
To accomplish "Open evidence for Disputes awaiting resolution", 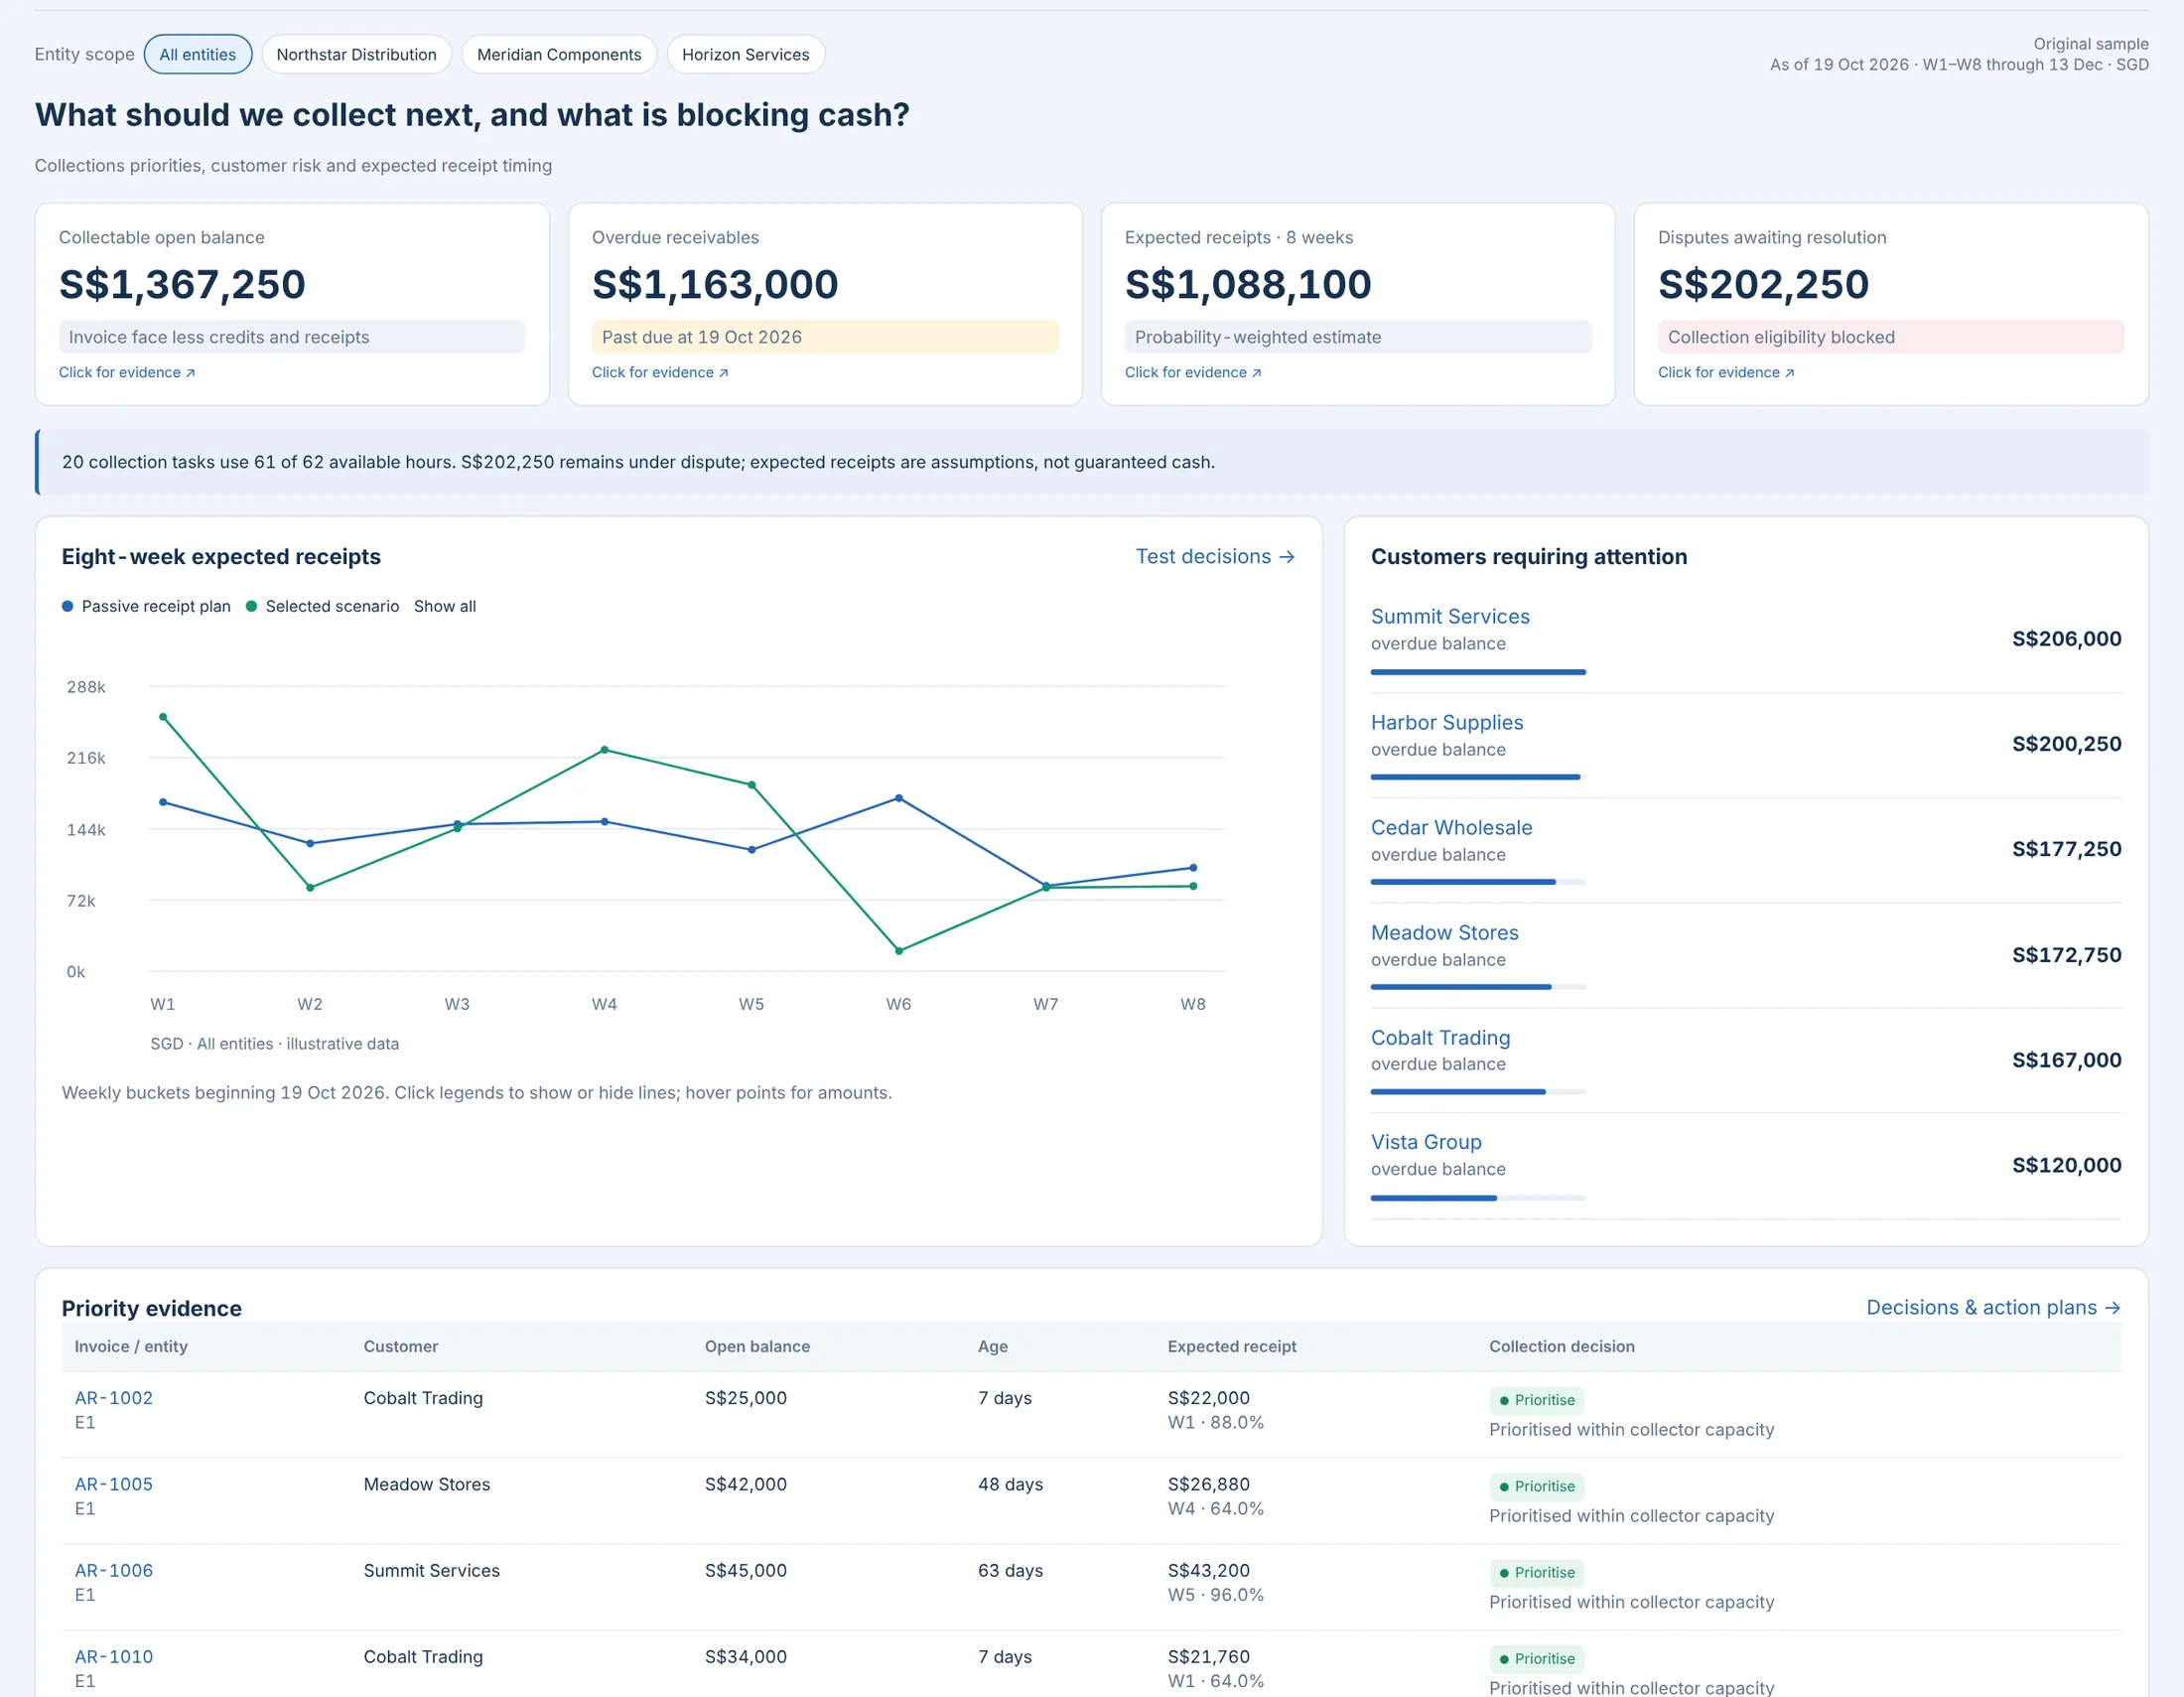I will coord(1726,372).
